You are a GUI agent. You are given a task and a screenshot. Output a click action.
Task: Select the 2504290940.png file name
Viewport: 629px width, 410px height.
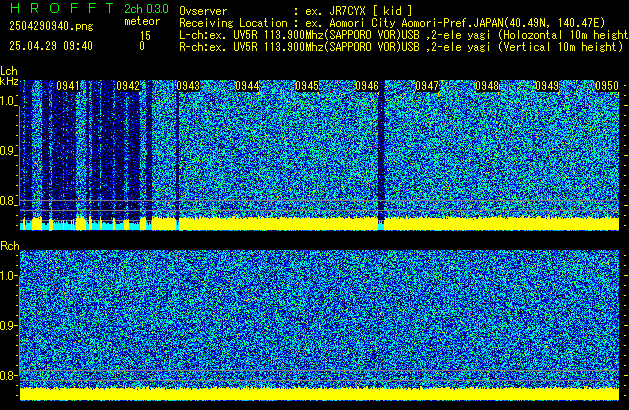coord(51,26)
